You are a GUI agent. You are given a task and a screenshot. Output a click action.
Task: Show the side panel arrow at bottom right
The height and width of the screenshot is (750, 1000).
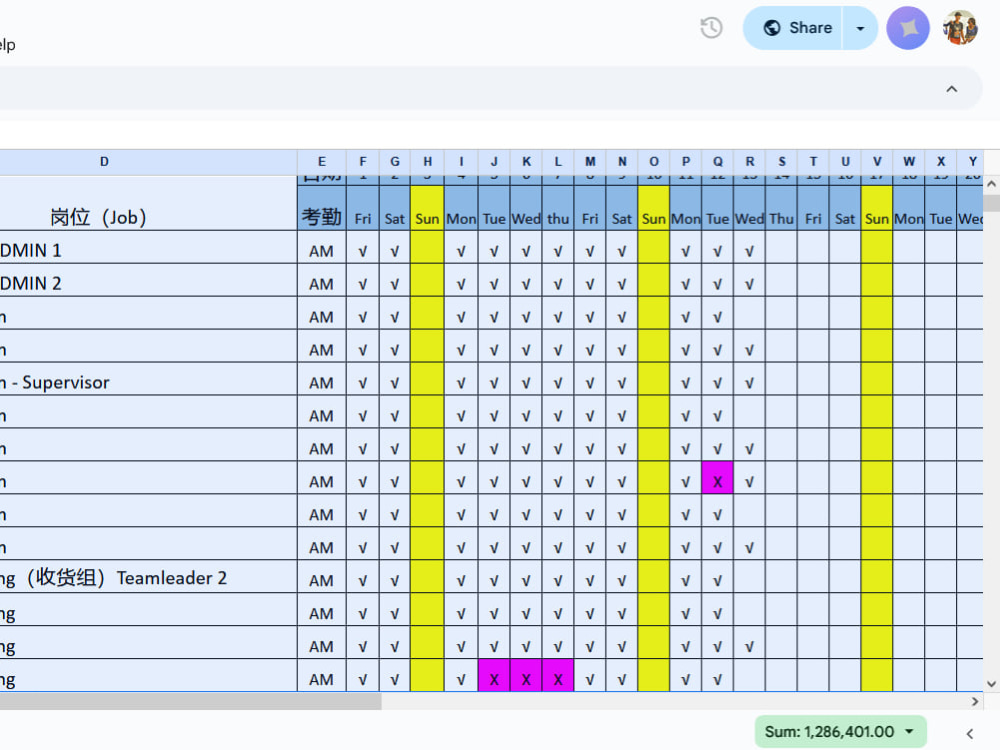(969, 733)
